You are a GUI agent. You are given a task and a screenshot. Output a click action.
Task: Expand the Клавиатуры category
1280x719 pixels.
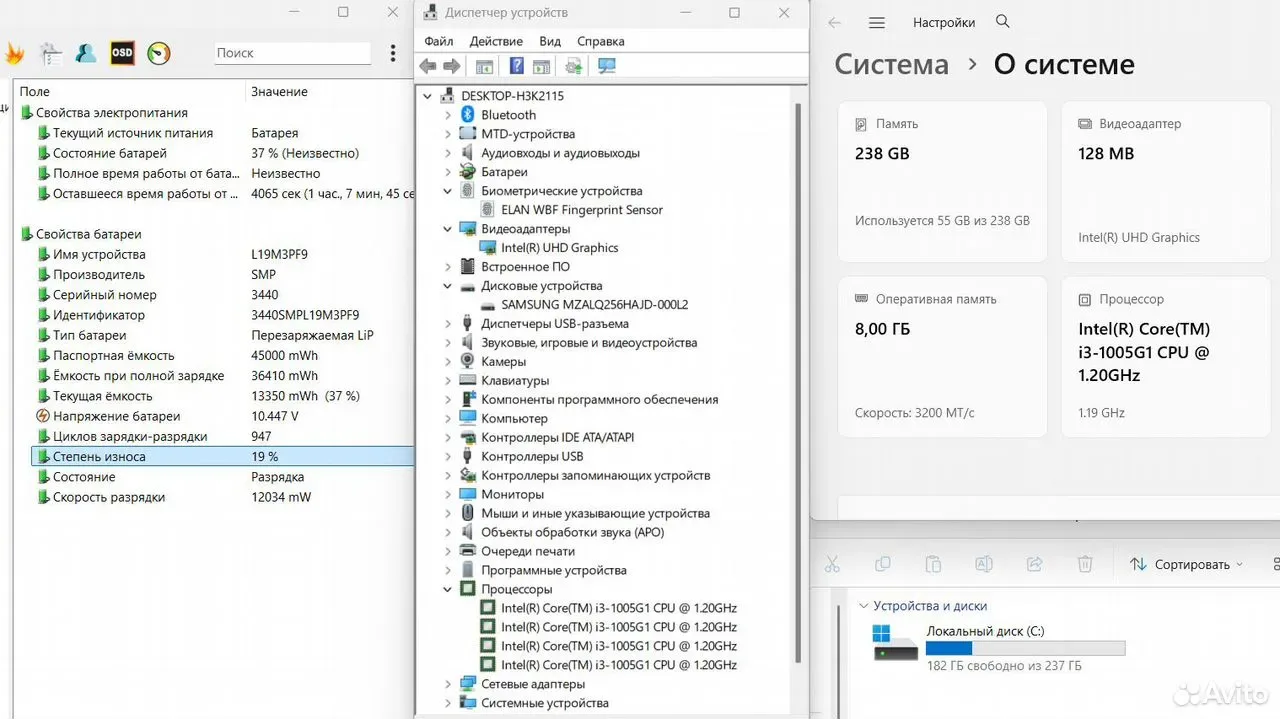[x=448, y=380]
